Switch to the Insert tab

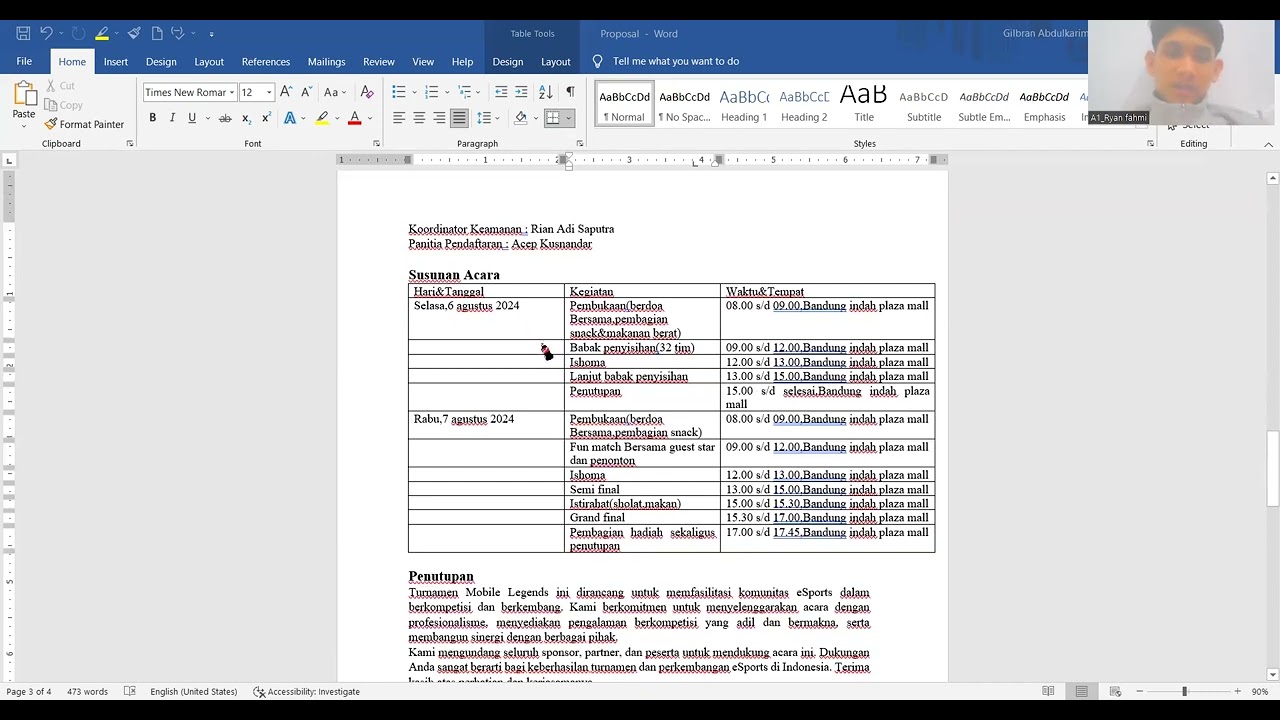point(116,61)
